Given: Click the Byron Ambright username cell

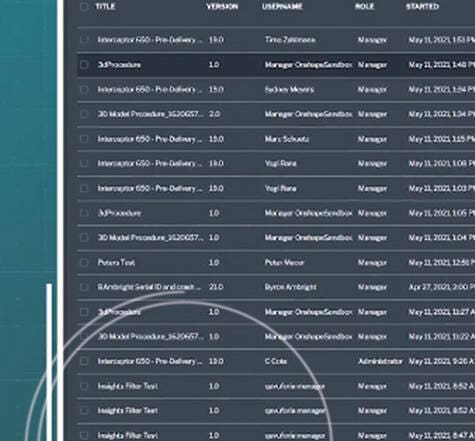Looking at the screenshot, I should click(x=290, y=287).
